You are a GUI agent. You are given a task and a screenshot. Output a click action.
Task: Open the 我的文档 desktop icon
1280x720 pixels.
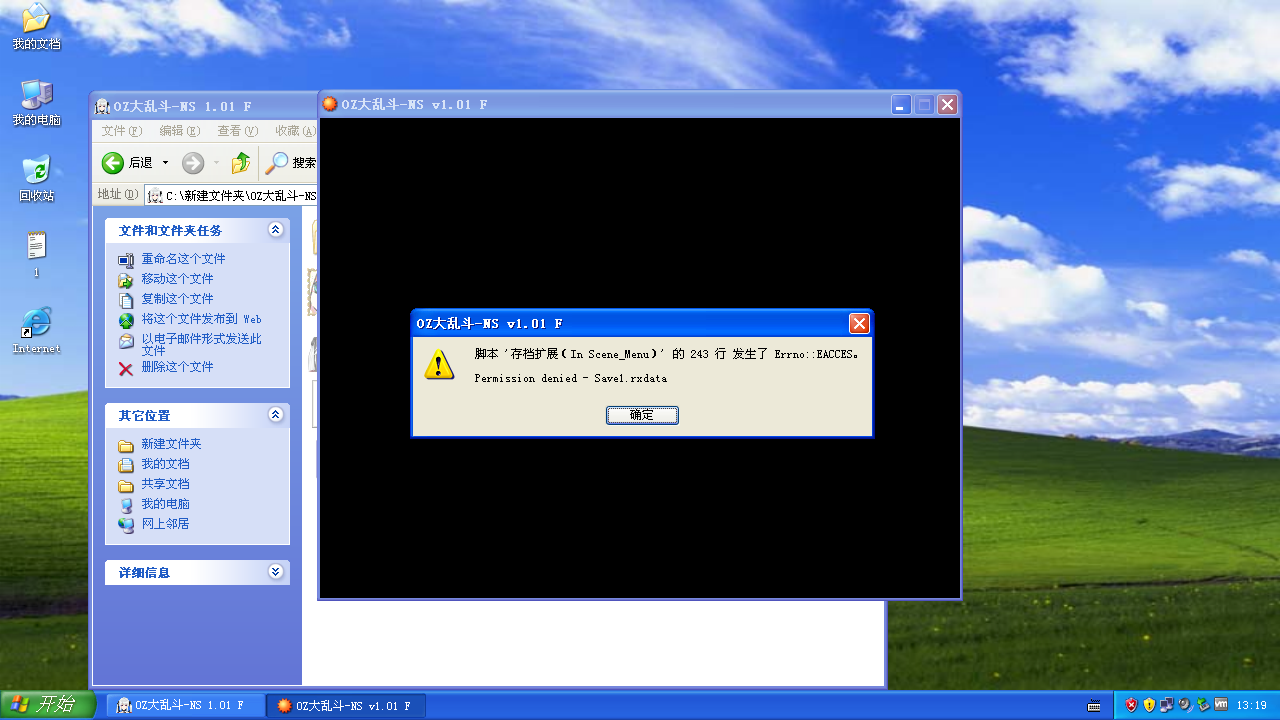(x=36, y=27)
